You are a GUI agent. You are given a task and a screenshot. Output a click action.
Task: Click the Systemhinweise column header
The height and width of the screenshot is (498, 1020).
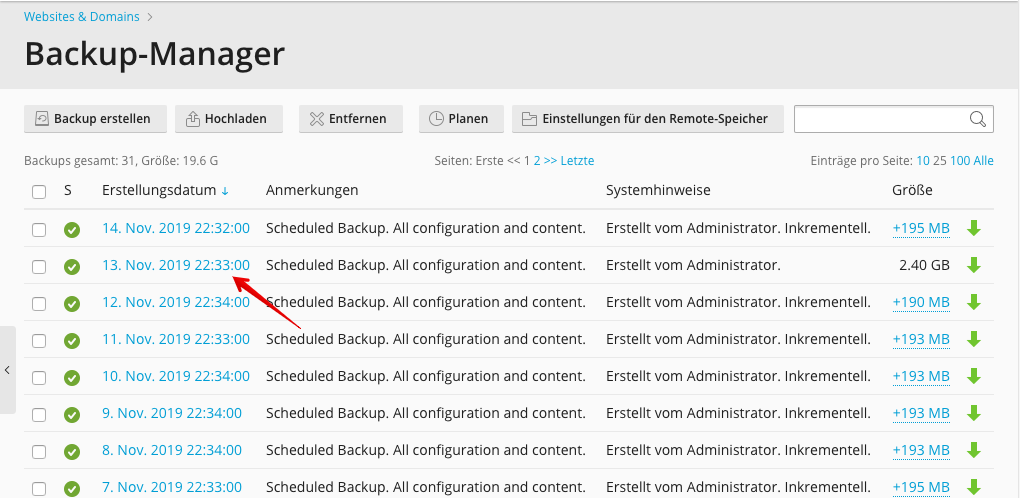point(658,190)
